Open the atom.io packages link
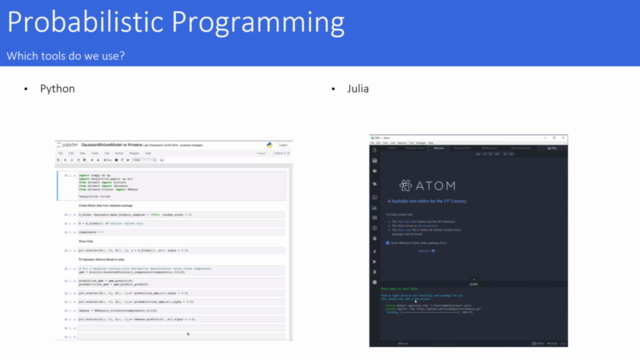 pyautogui.click(x=404, y=230)
